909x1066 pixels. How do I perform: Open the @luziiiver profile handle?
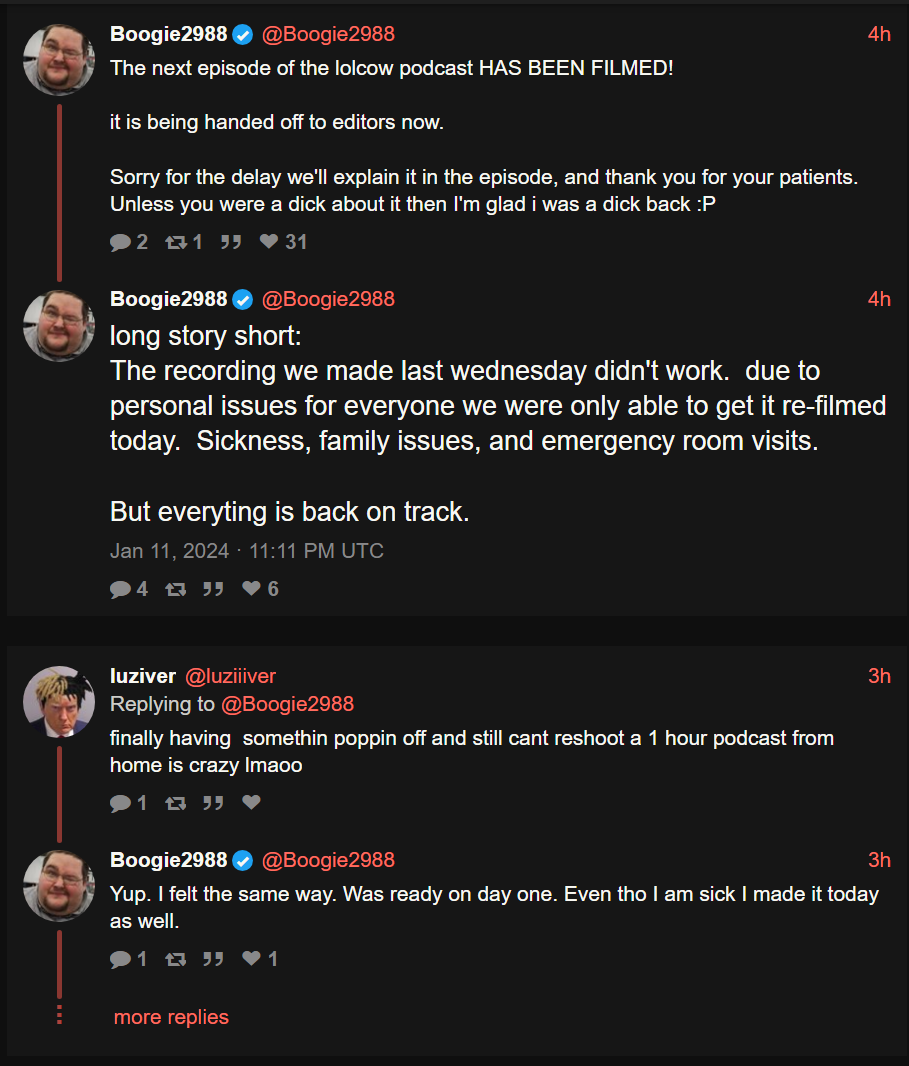pos(231,676)
